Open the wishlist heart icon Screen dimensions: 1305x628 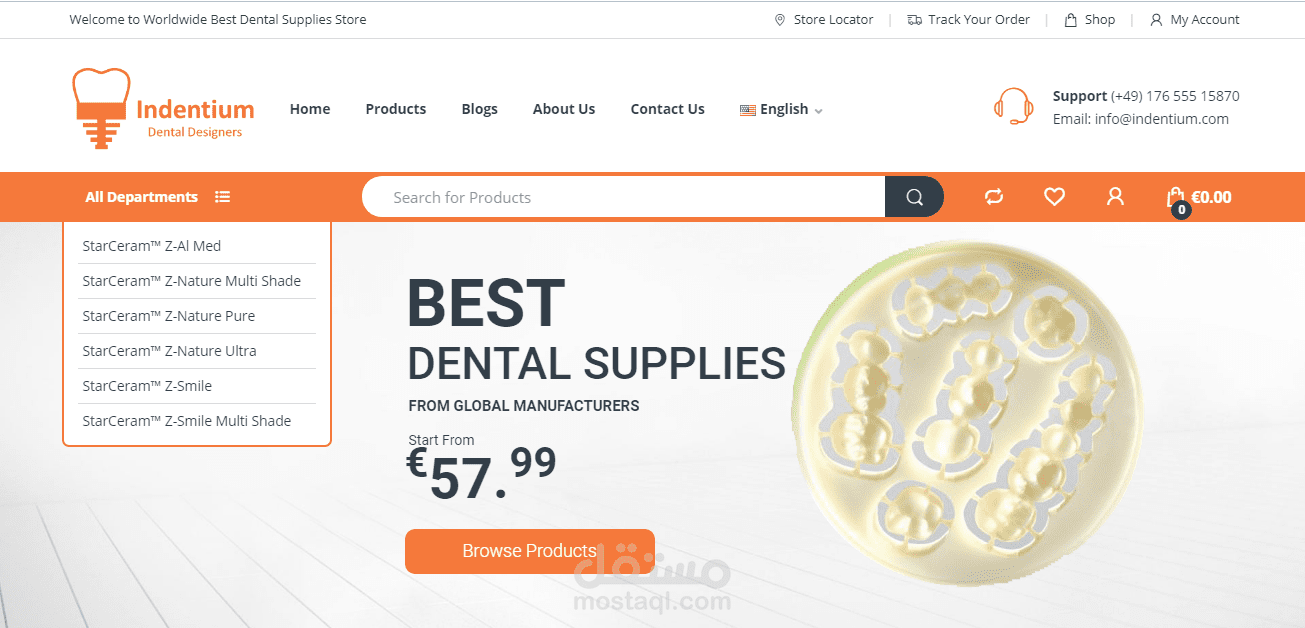[x=1054, y=197]
